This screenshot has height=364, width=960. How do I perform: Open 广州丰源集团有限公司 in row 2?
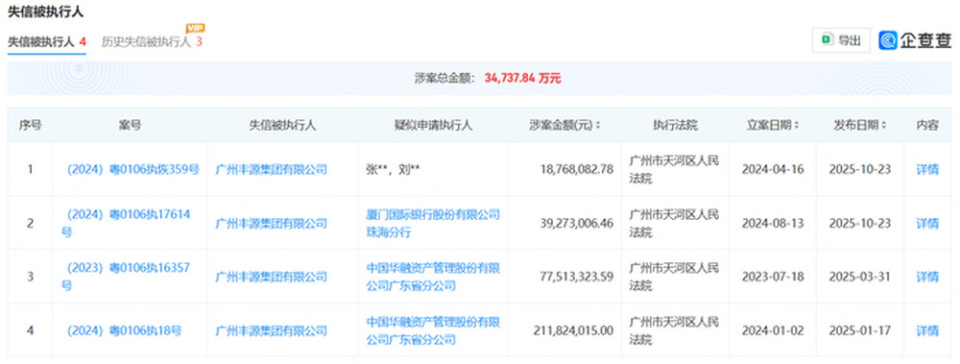[271, 223]
